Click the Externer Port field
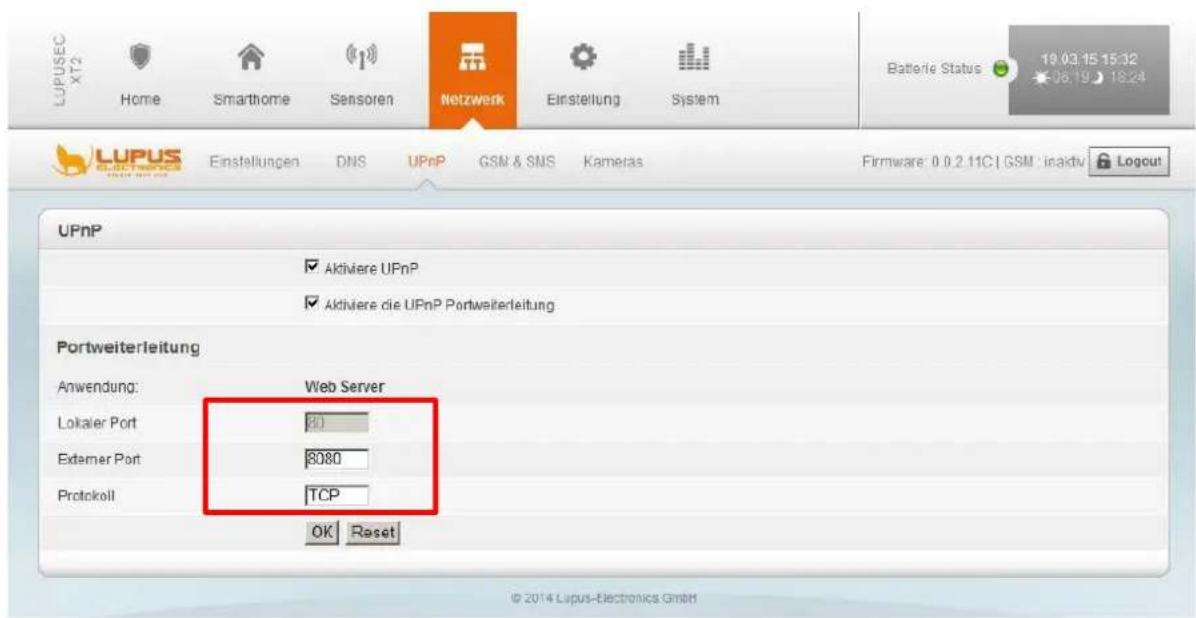Image resolution: width=1196 pixels, height=618 pixels. [336, 460]
